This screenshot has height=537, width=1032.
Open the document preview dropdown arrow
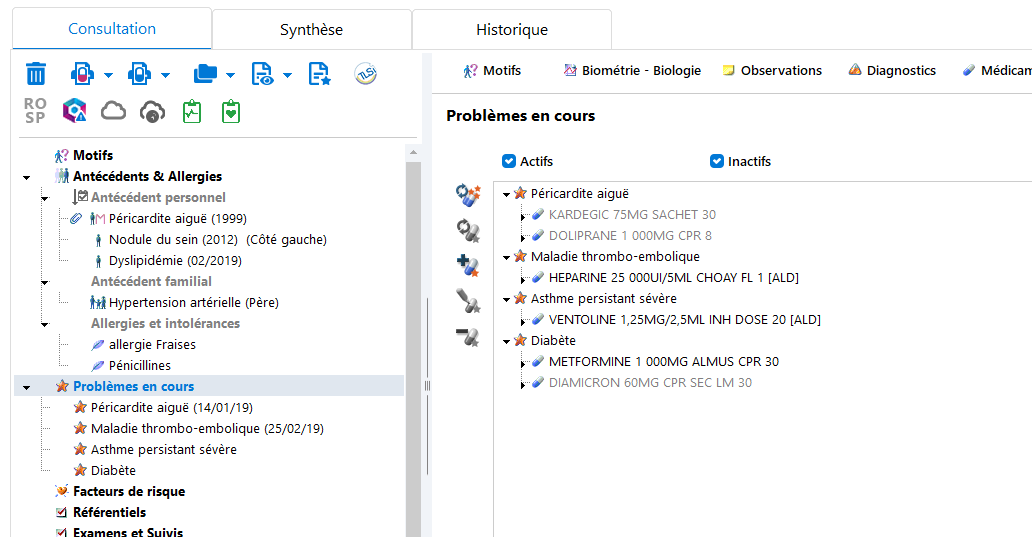click(x=288, y=75)
